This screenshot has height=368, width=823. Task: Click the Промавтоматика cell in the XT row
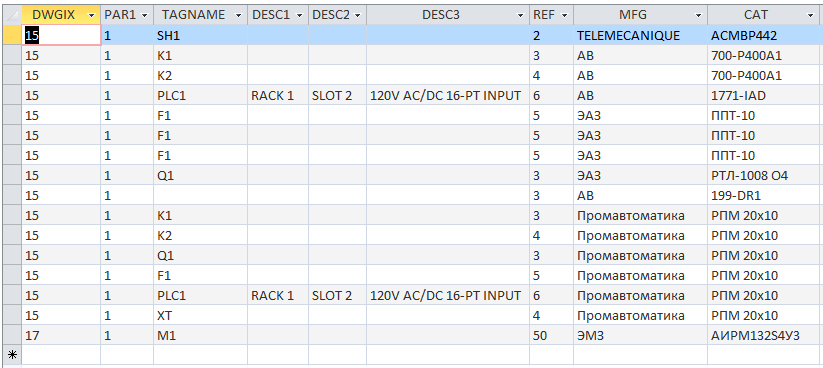coord(640,315)
